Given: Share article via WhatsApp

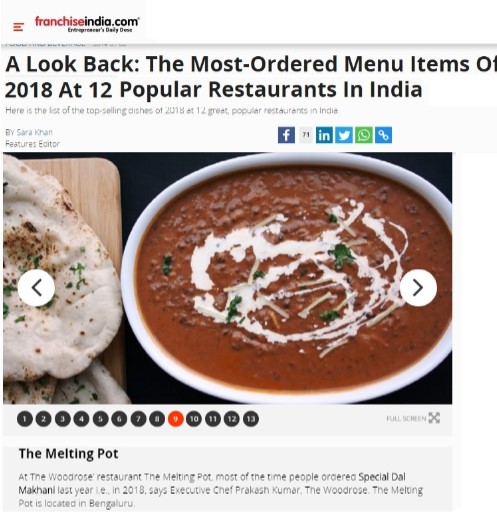Looking at the screenshot, I should pyautogui.click(x=364, y=135).
